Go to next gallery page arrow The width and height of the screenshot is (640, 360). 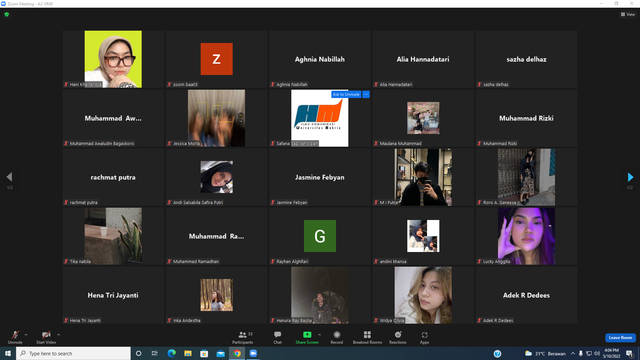630,177
